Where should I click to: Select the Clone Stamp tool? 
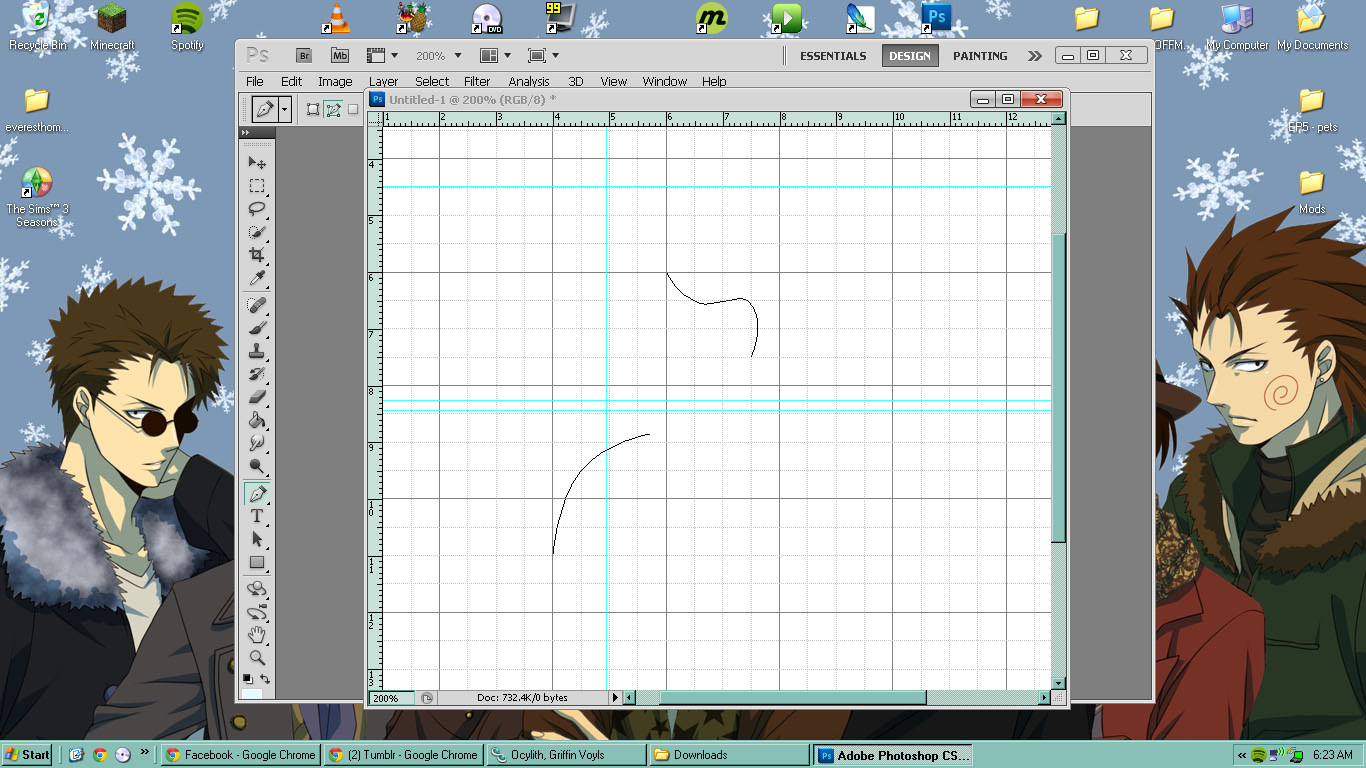[257, 351]
